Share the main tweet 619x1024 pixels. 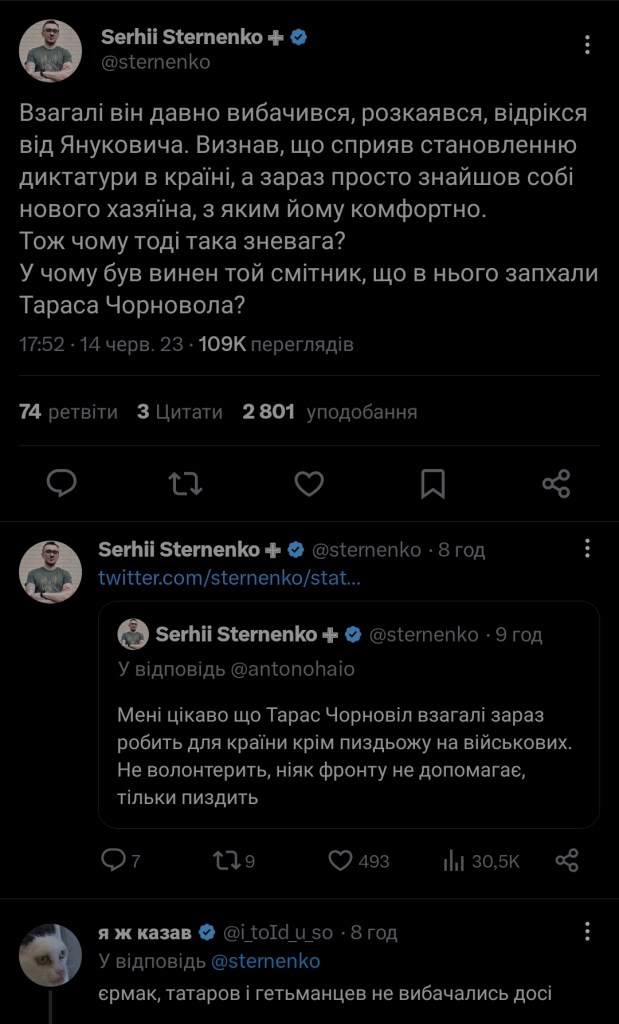pyautogui.click(x=556, y=484)
